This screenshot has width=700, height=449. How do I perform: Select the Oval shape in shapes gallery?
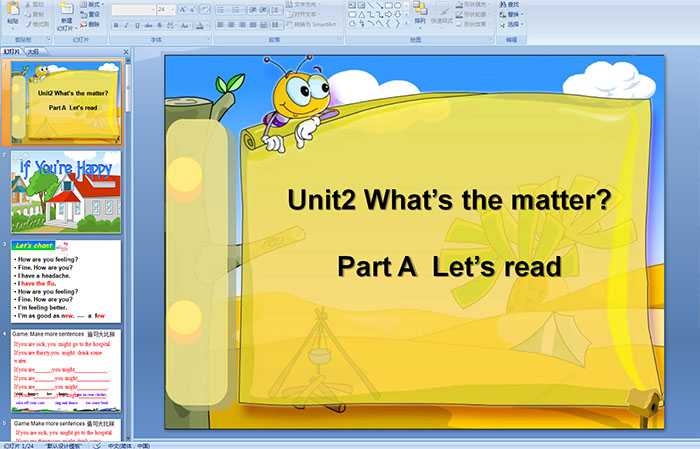[x=397, y=5]
